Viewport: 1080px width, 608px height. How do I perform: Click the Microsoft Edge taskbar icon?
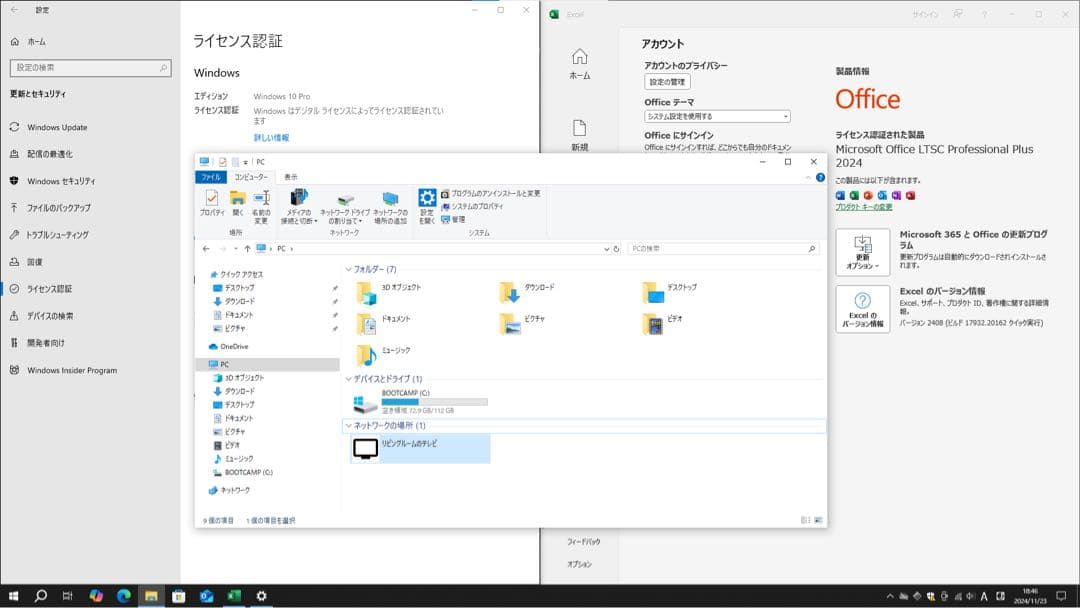124,596
